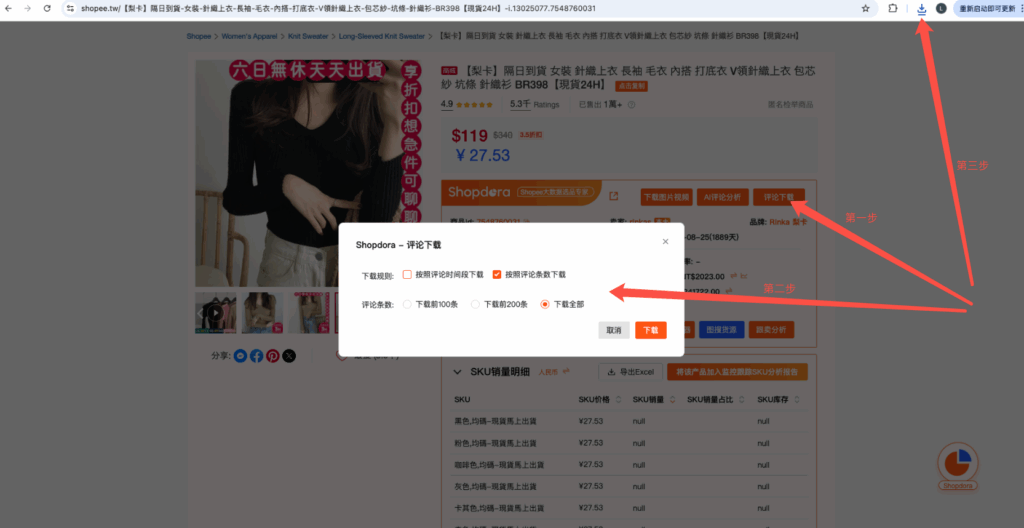Choose the 下载全部 radio option
The width and height of the screenshot is (1024, 528).
coord(545,304)
